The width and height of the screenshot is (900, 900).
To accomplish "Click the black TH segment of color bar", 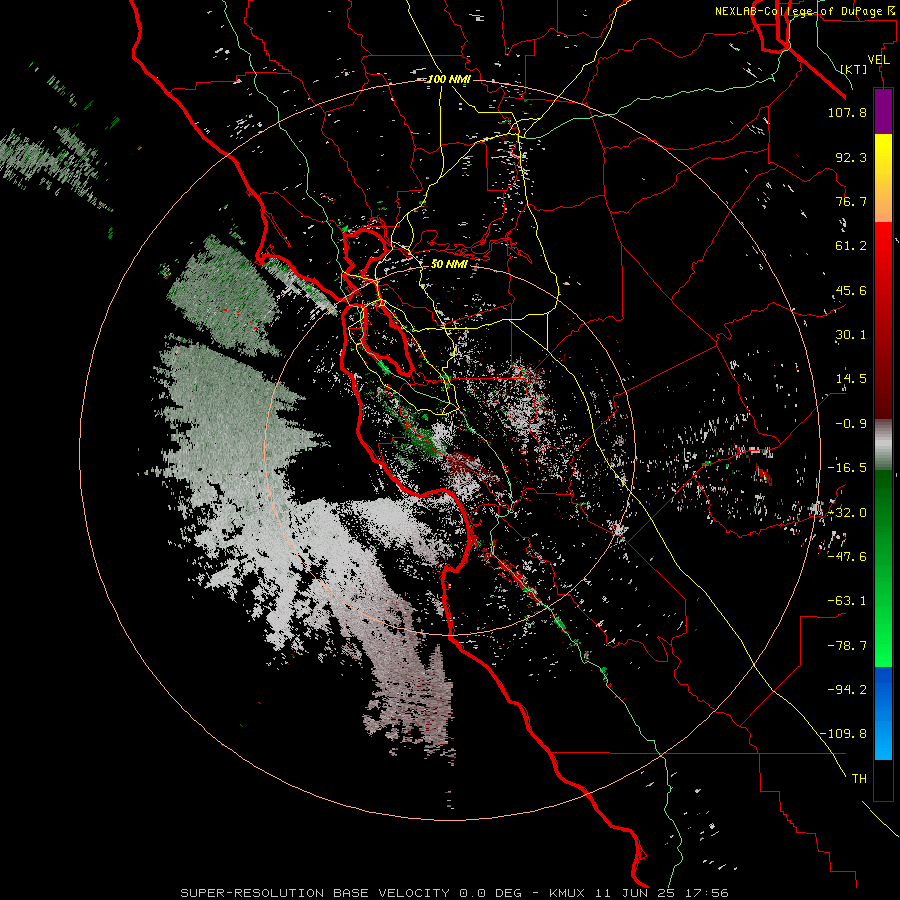I will tap(883, 779).
